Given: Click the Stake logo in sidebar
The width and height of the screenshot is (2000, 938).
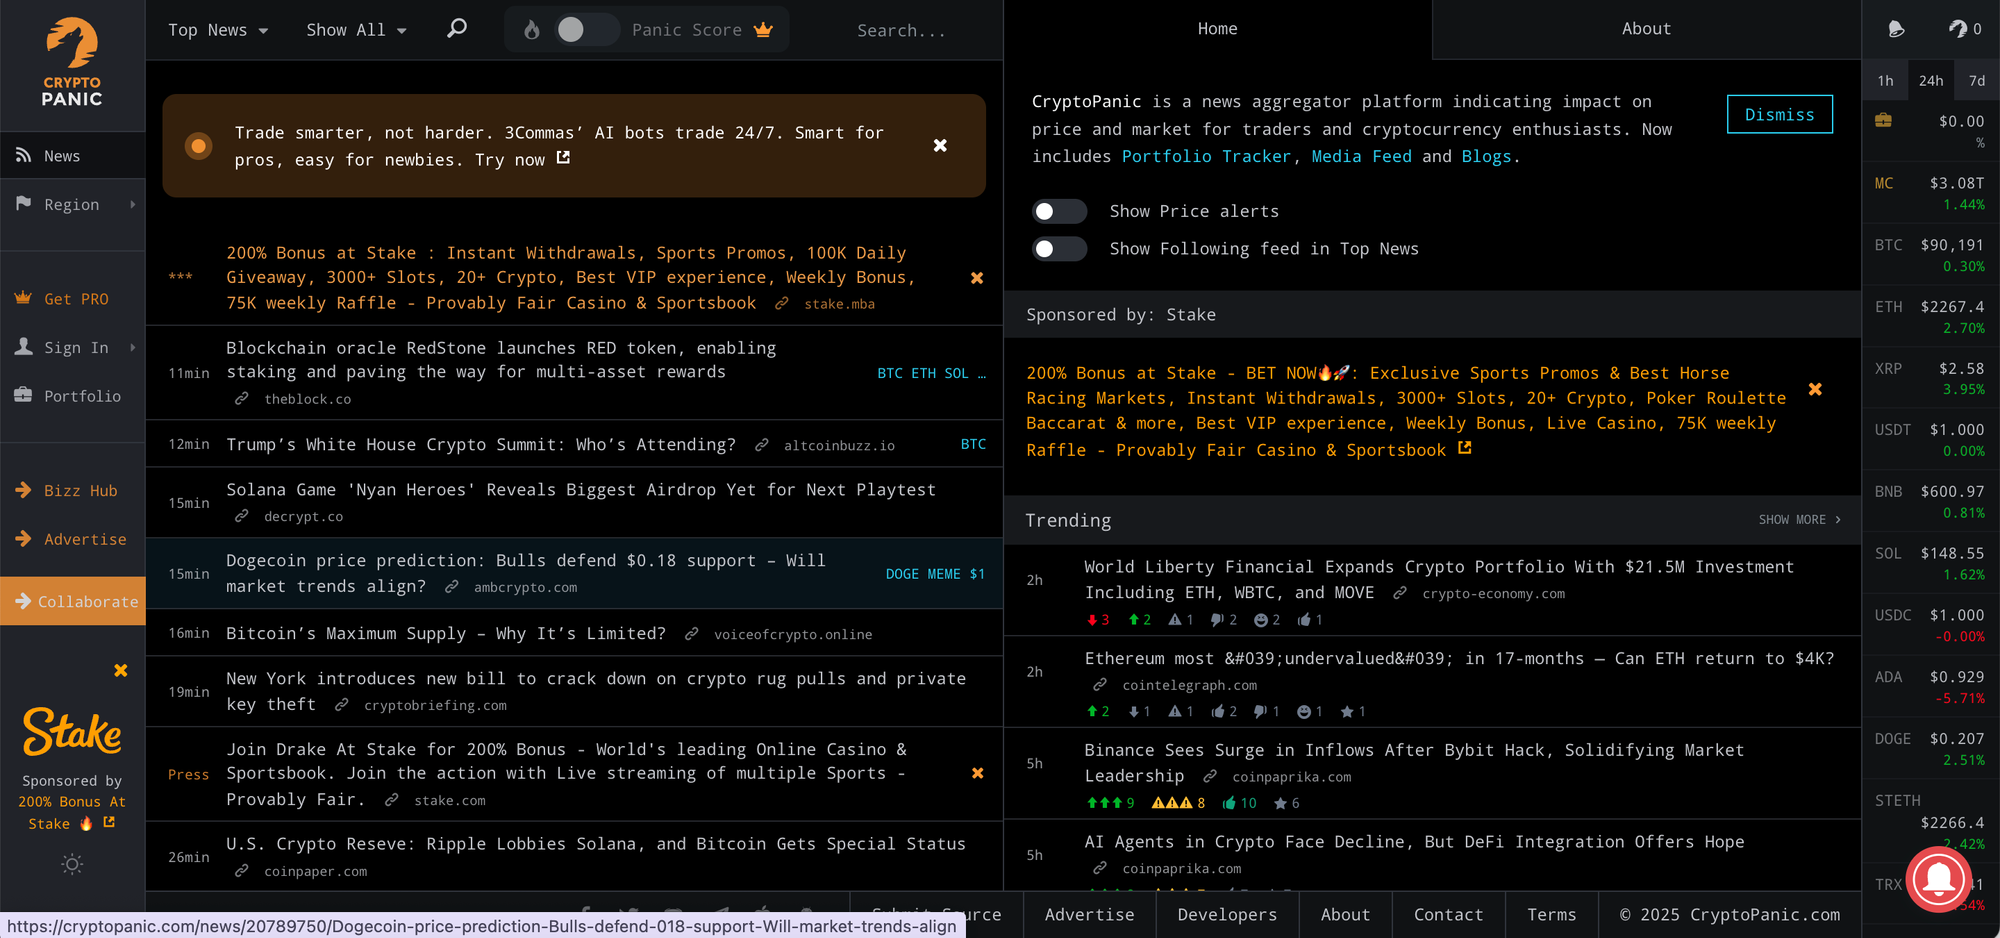Looking at the screenshot, I should (72, 732).
